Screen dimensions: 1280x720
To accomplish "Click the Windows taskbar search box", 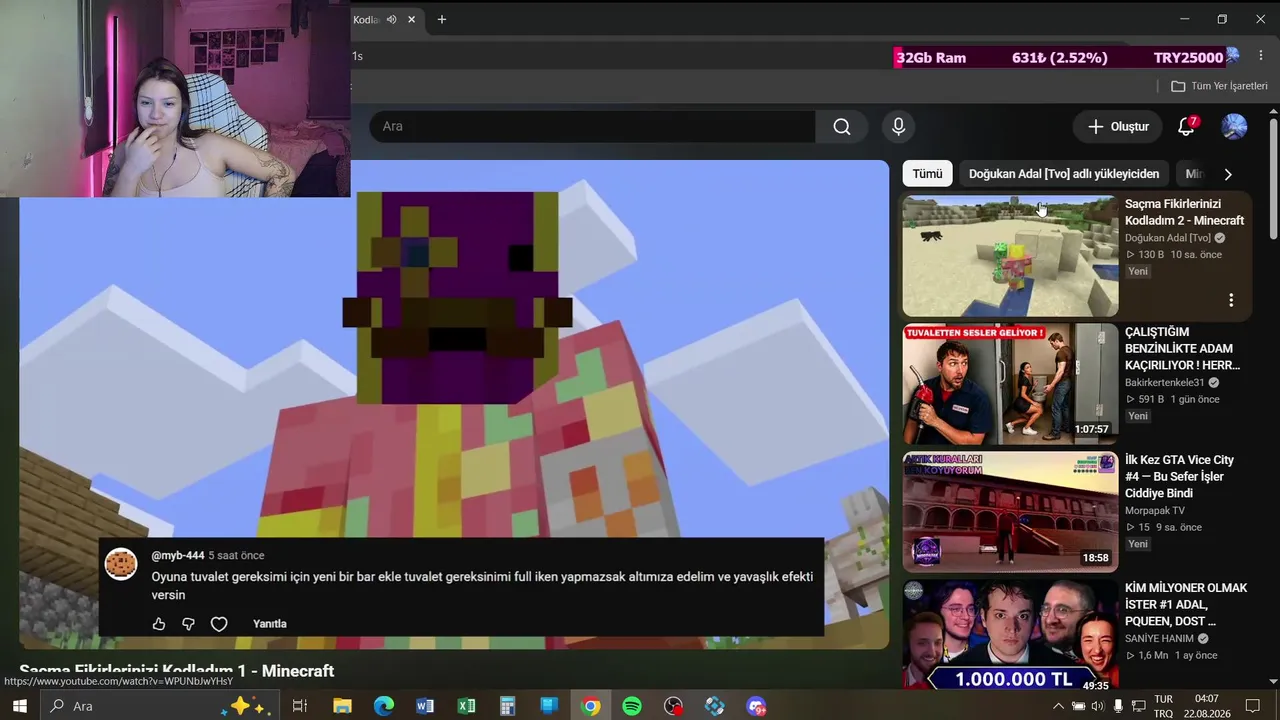I will click(x=160, y=706).
